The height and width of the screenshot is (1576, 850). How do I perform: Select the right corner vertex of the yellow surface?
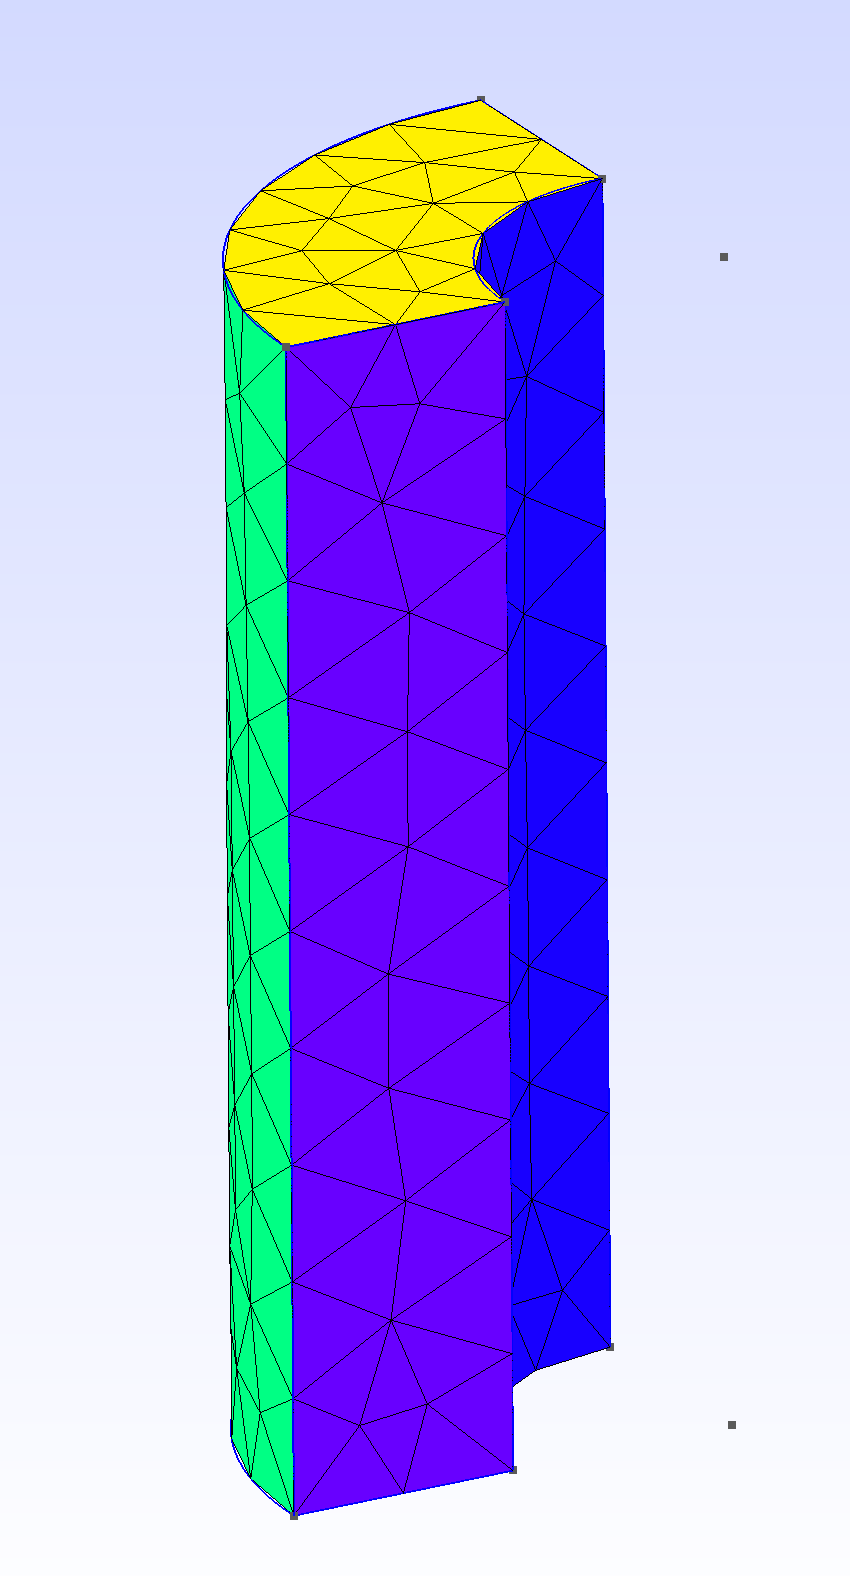(x=602, y=179)
